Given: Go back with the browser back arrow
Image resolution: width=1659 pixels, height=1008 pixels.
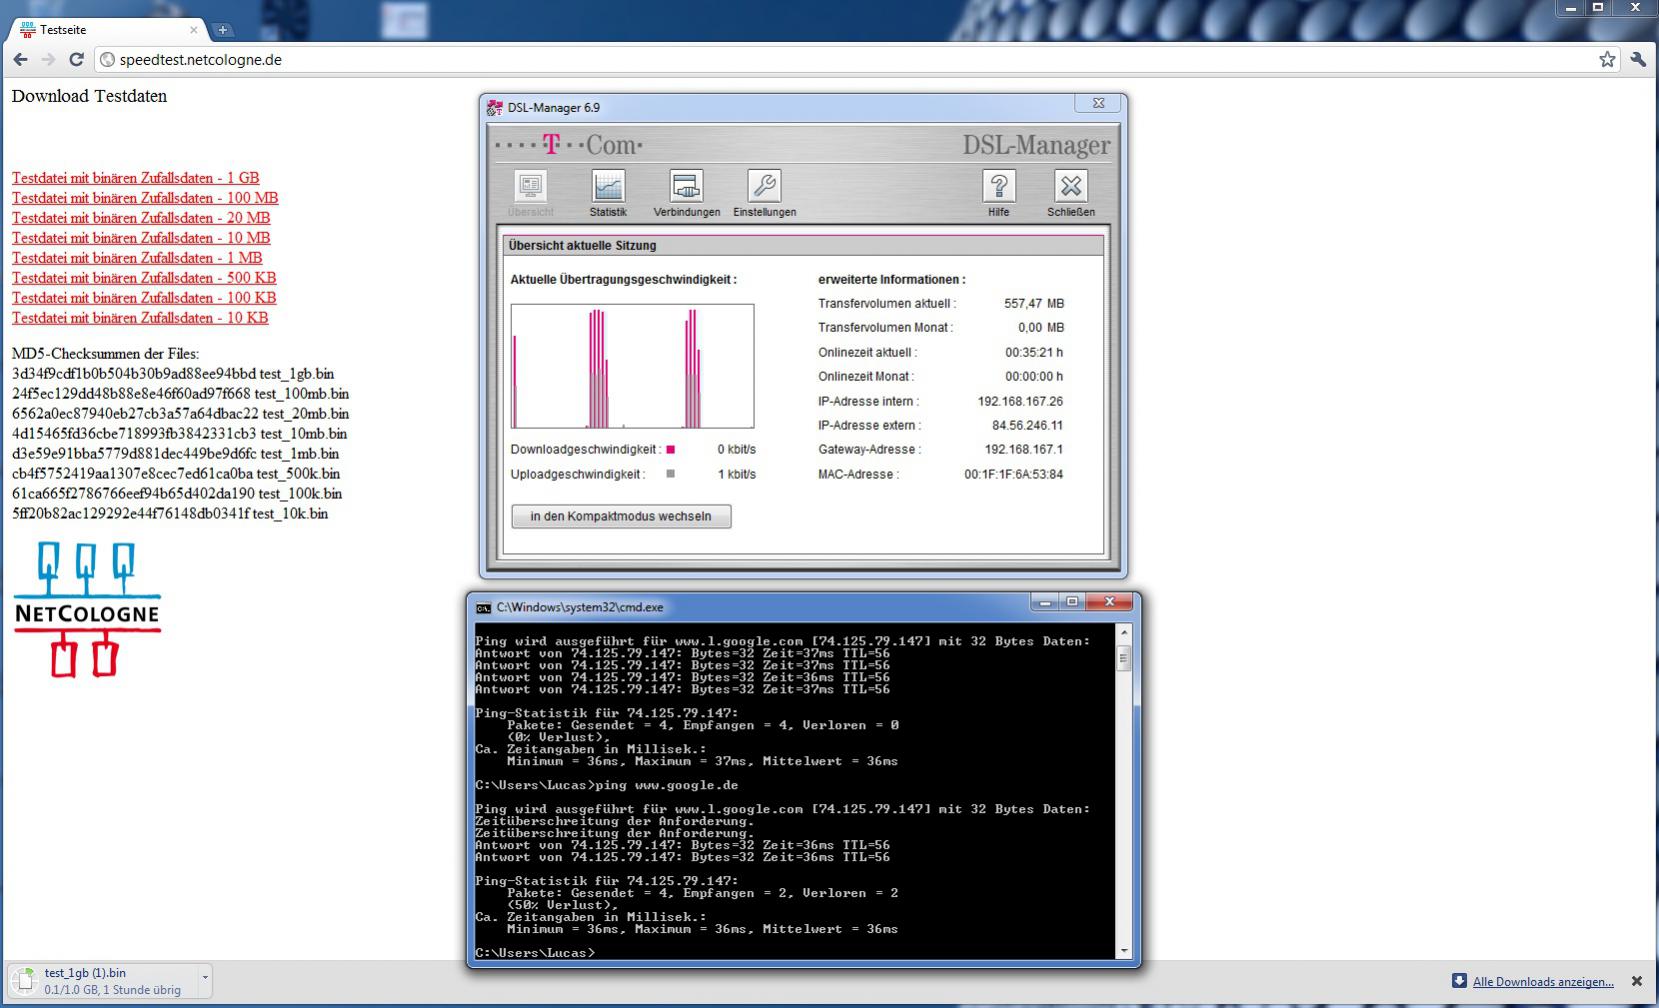Looking at the screenshot, I should [x=20, y=59].
